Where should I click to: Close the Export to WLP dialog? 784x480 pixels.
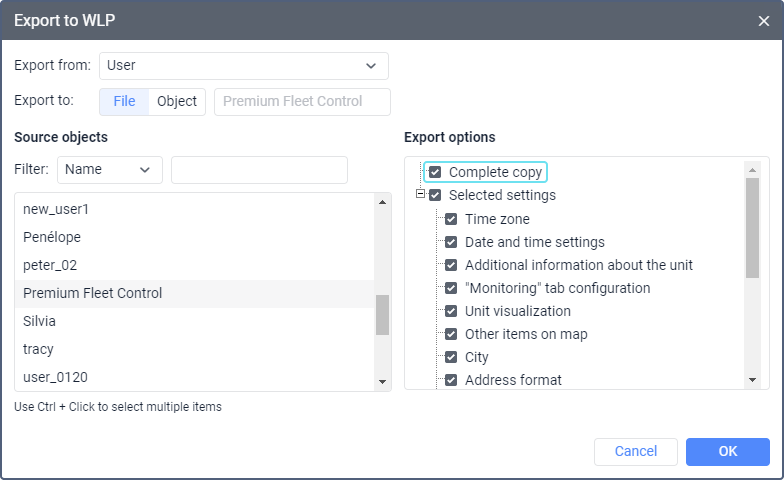pos(764,20)
